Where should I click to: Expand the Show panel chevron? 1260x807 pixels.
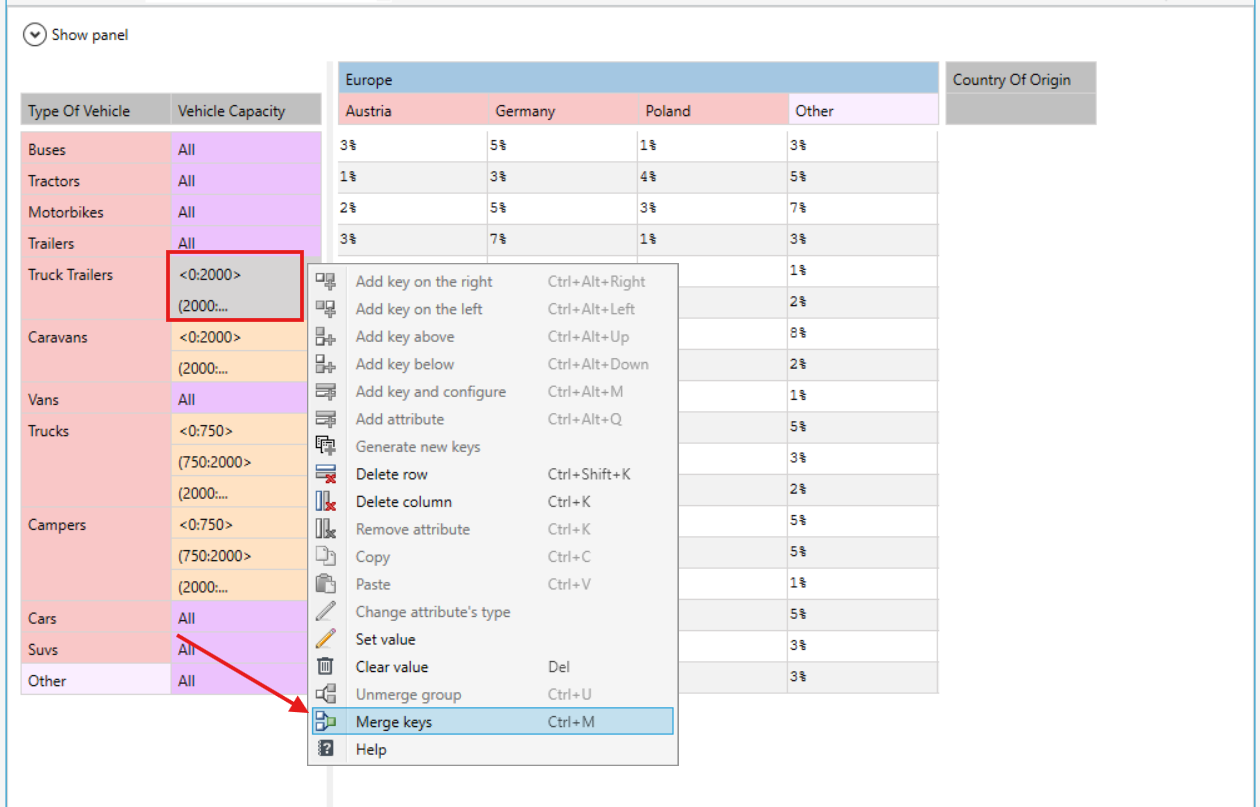tap(35, 35)
